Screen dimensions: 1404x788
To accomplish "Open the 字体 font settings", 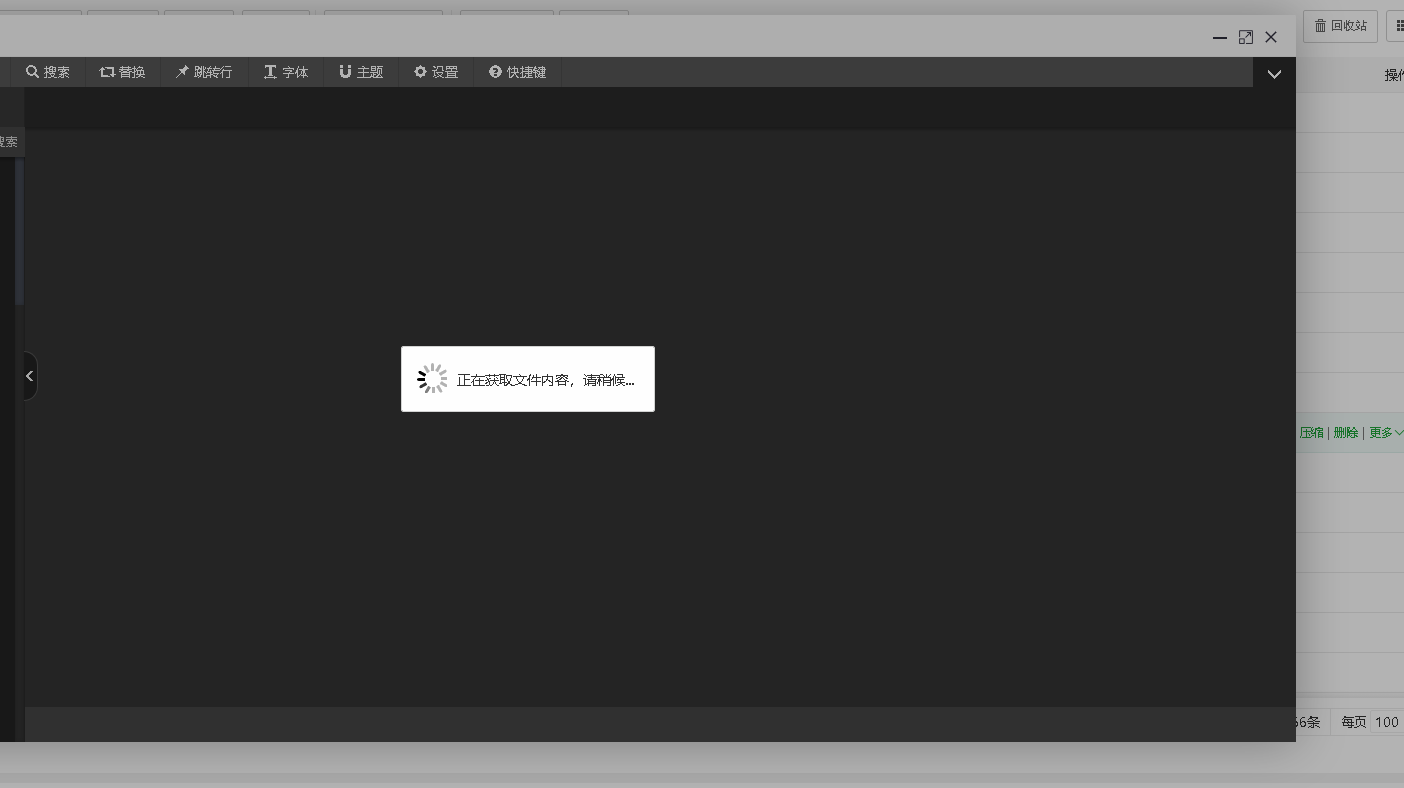I will [x=286, y=72].
